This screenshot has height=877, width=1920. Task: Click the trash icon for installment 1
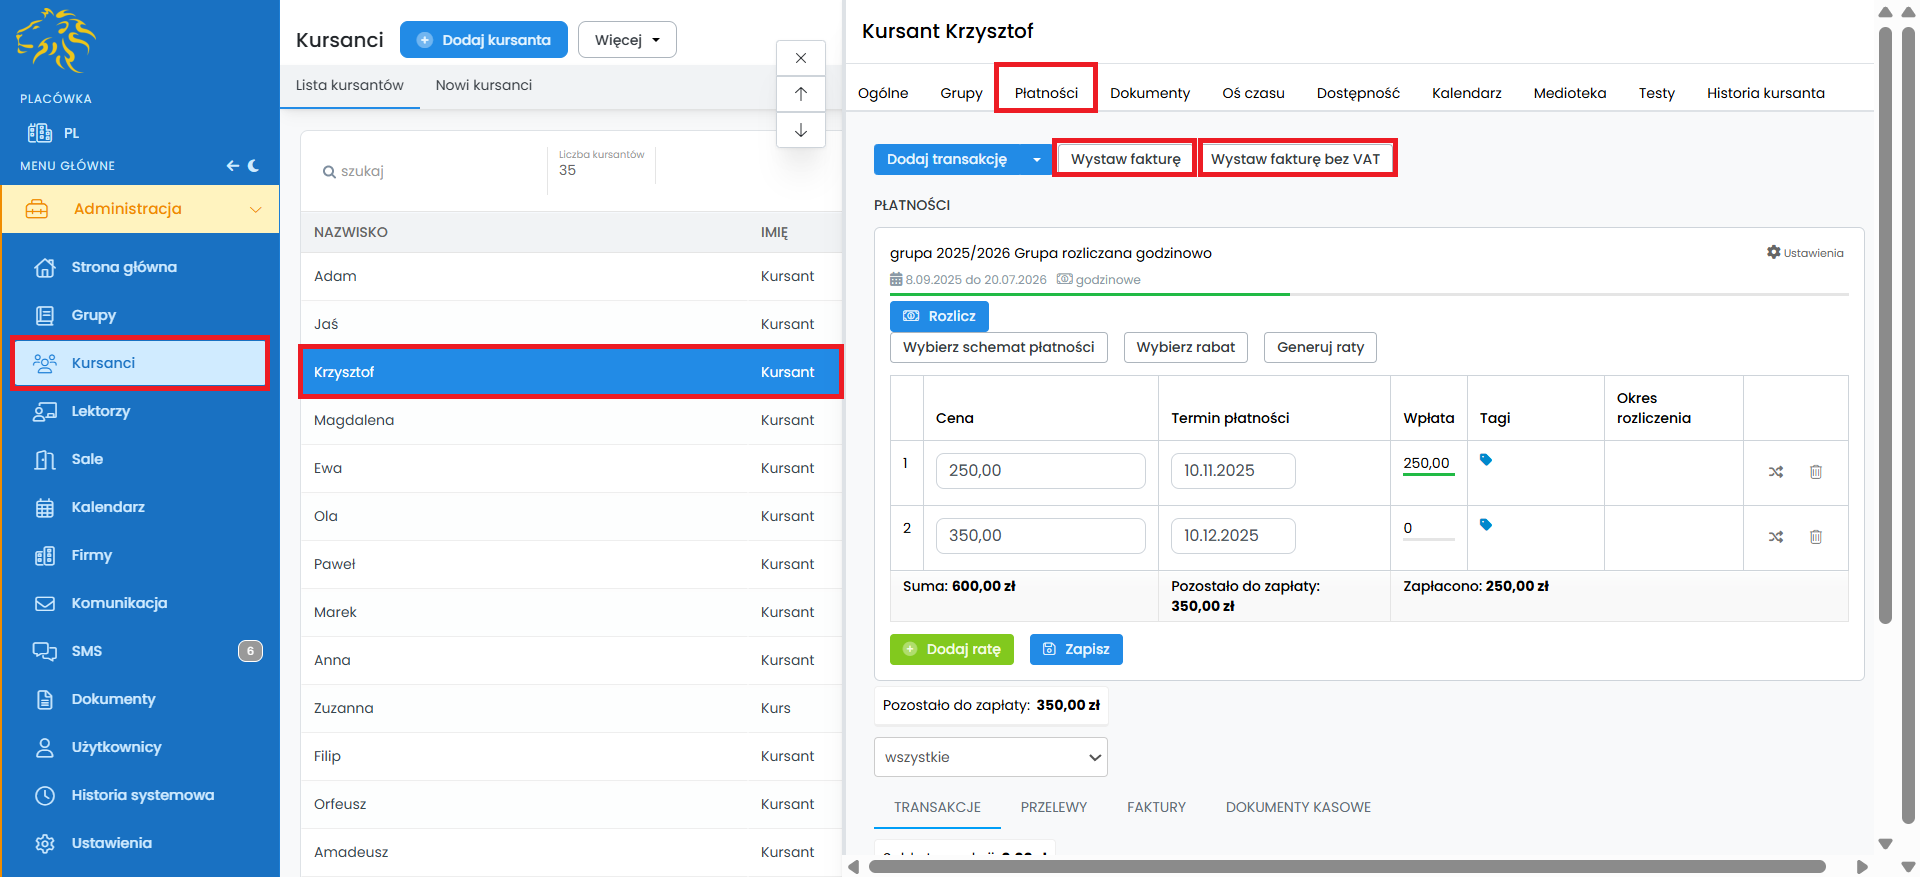pyautogui.click(x=1815, y=472)
